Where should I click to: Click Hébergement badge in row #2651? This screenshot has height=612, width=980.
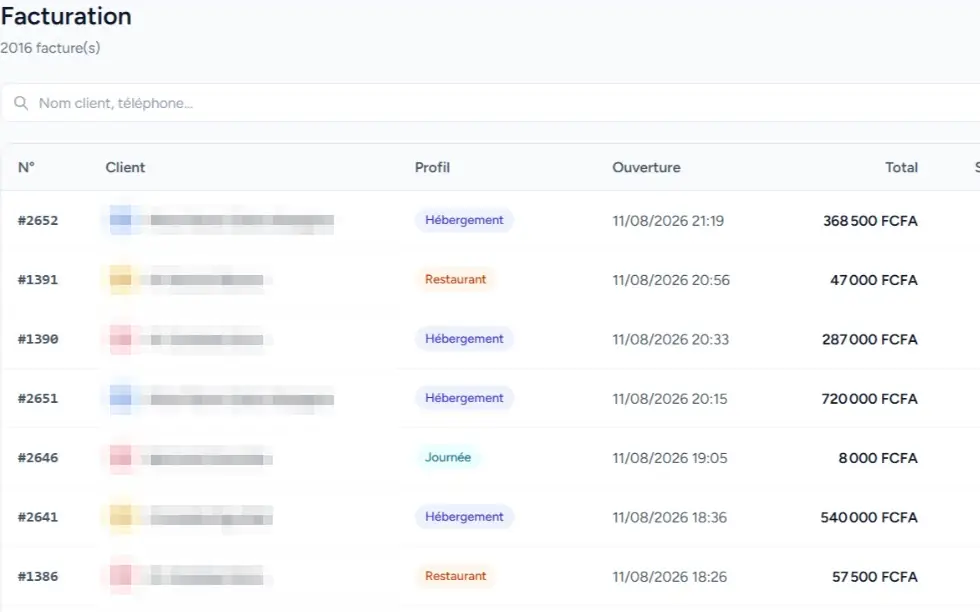pyautogui.click(x=464, y=398)
